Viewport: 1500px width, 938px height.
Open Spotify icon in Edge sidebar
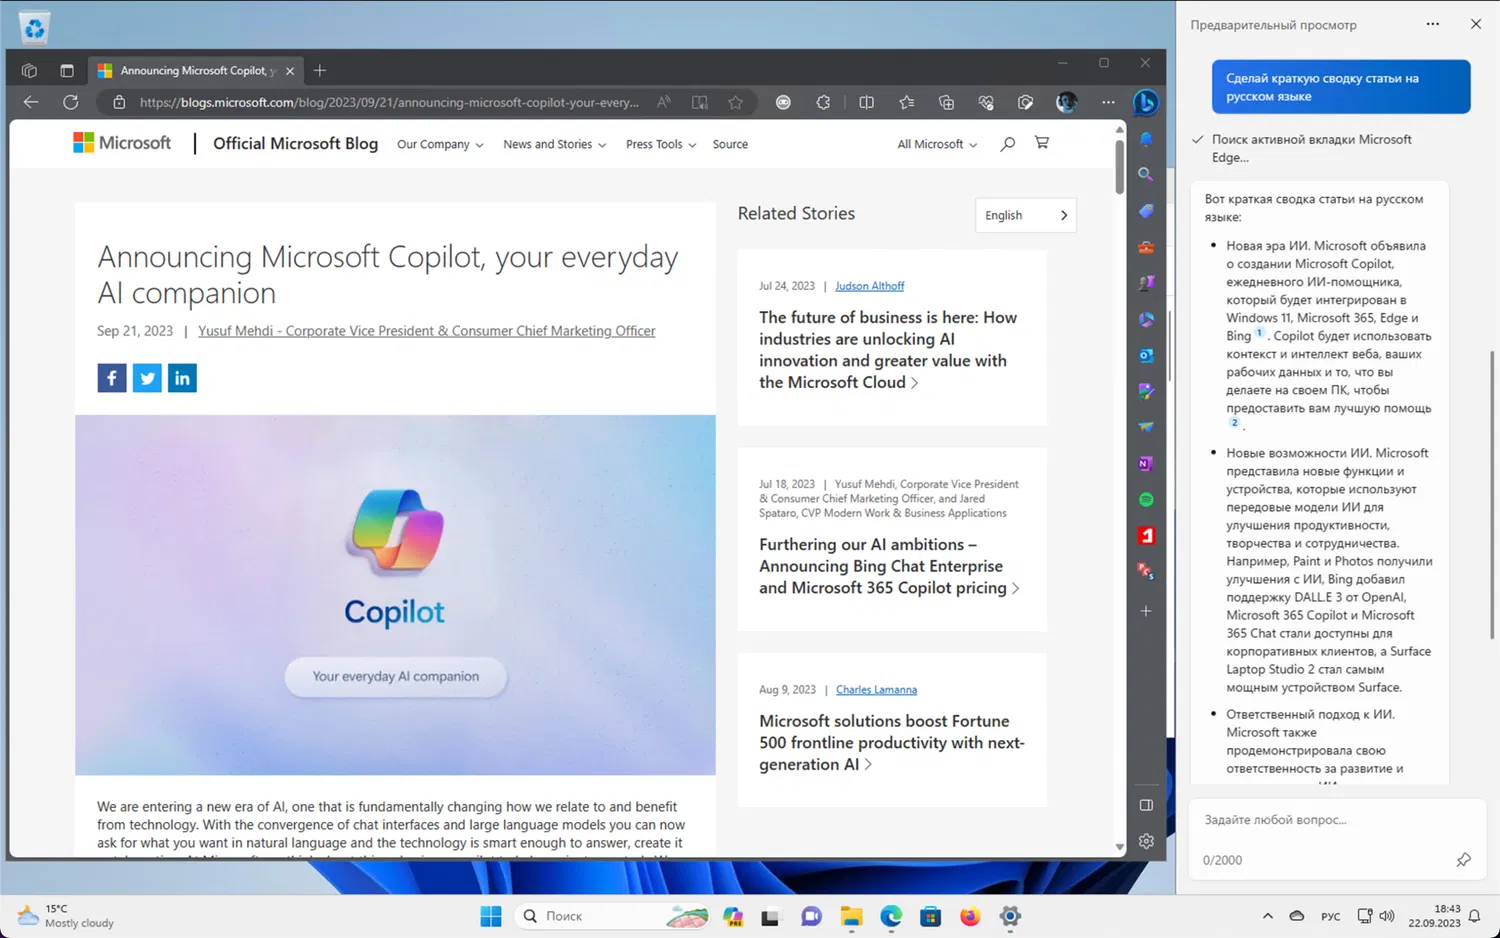click(1146, 499)
